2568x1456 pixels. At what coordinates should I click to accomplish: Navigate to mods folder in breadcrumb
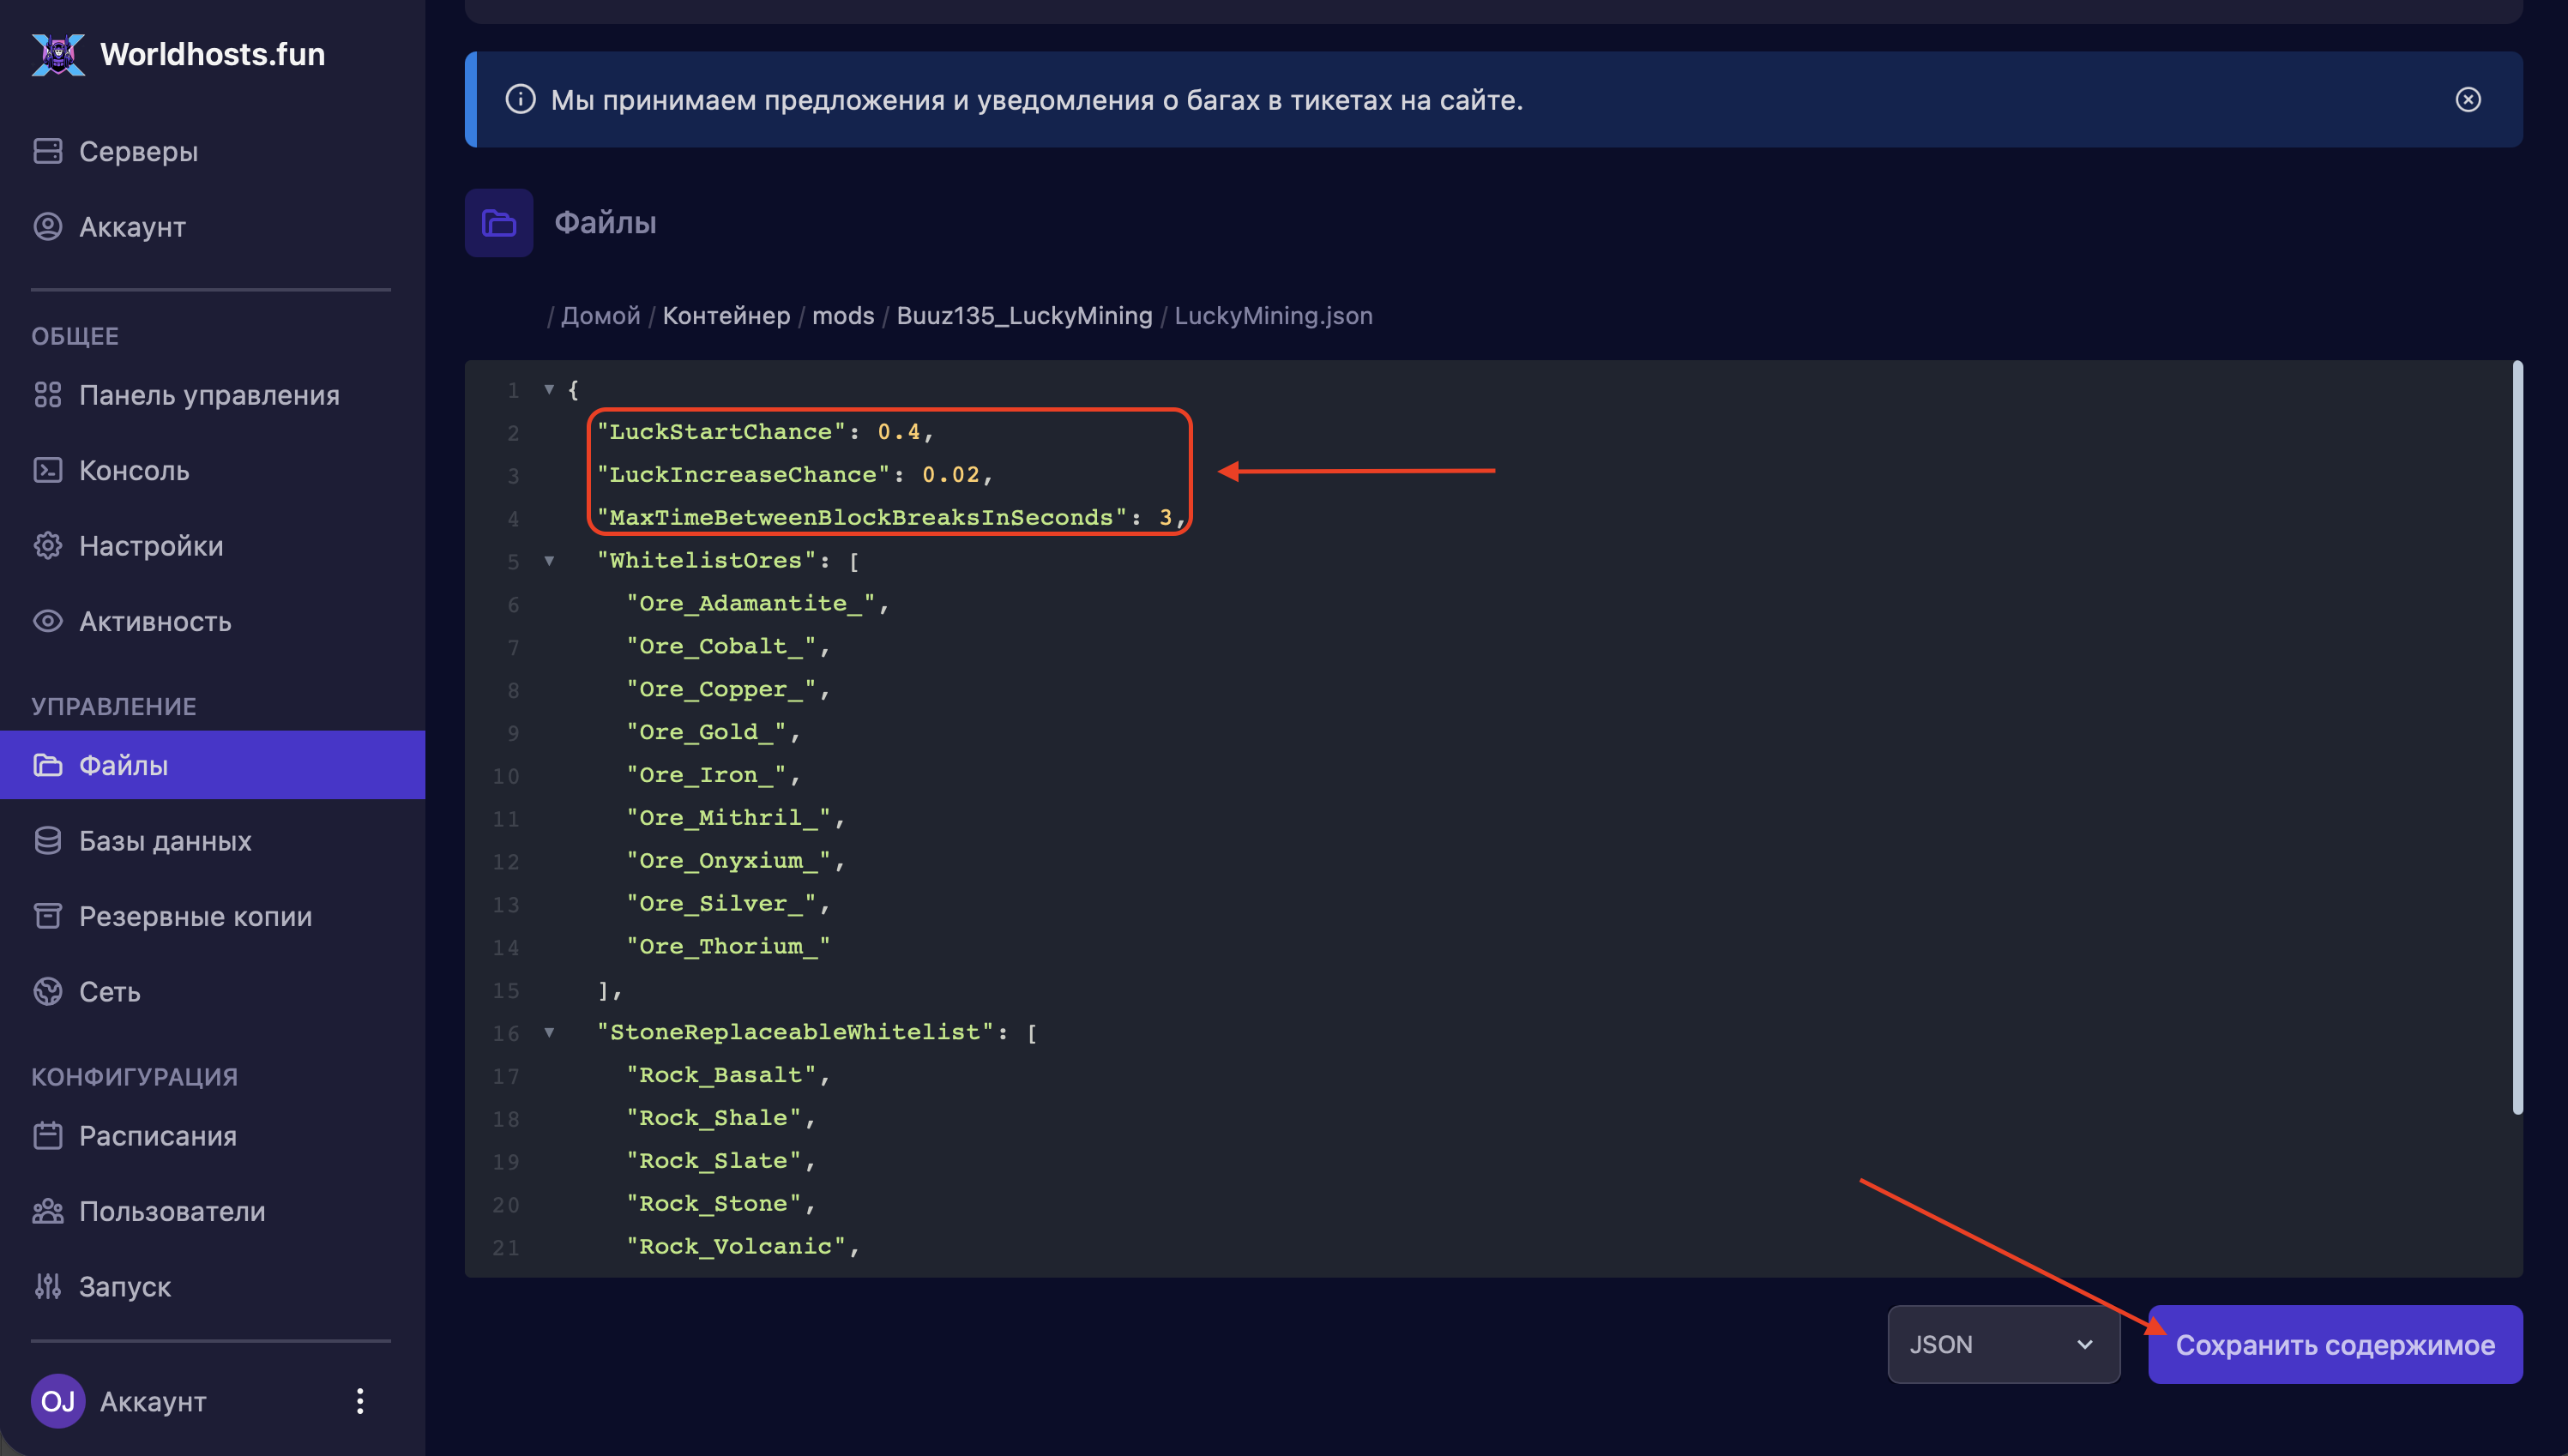tap(842, 316)
